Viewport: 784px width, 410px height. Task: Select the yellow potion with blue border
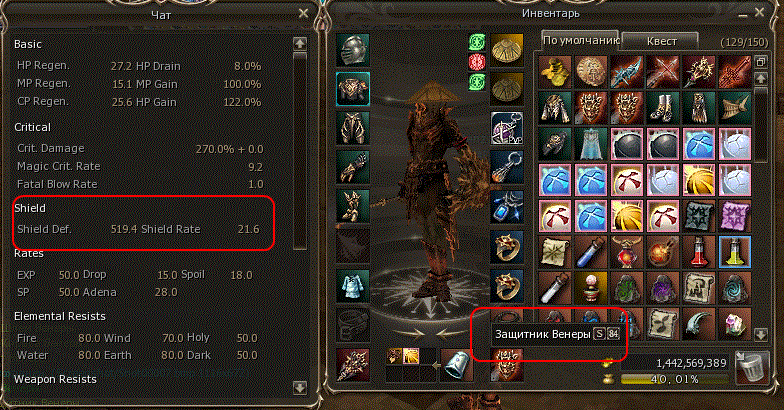[735, 252]
